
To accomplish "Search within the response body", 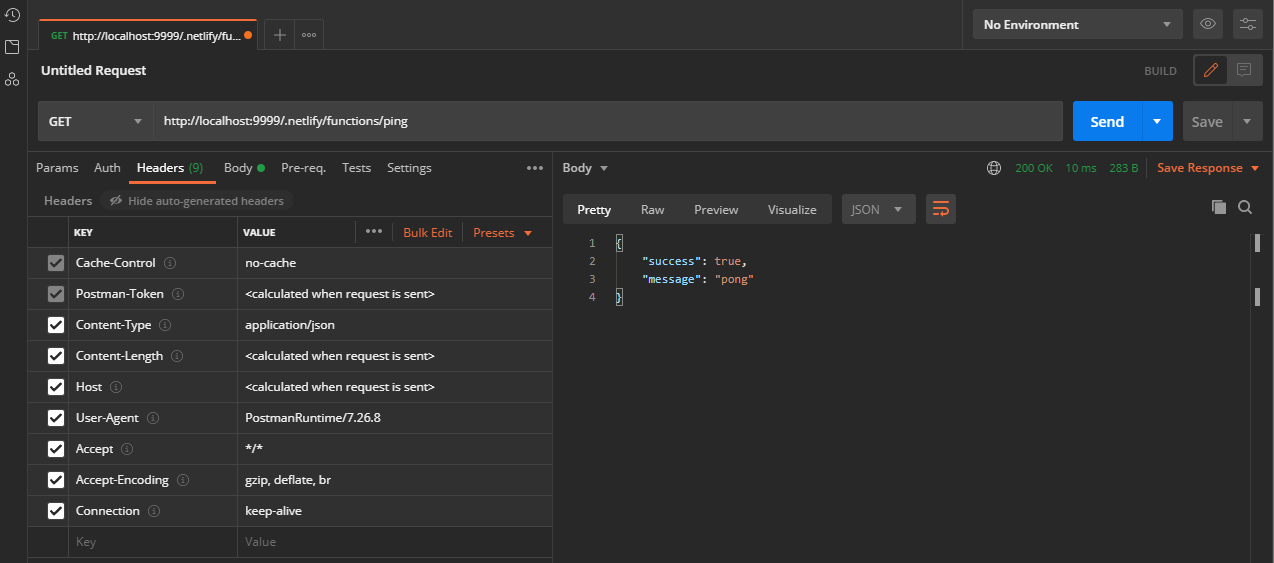I will (x=1245, y=207).
